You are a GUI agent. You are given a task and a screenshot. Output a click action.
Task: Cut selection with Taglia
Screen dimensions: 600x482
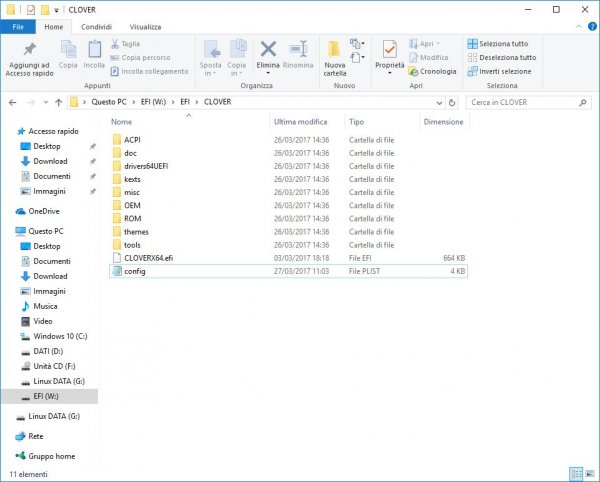(125, 44)
